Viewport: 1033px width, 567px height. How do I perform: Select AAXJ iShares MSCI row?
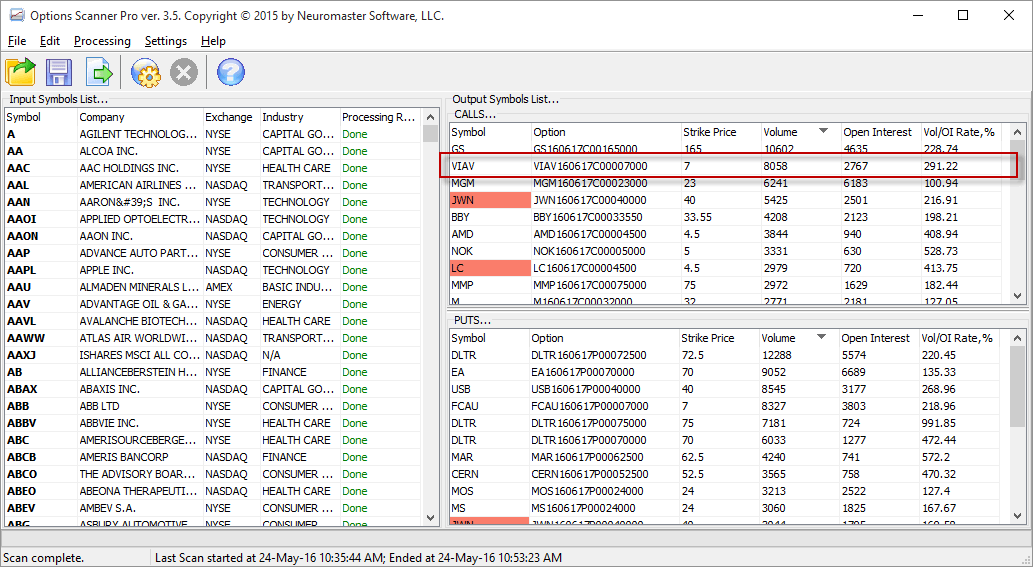click(213, 355)
